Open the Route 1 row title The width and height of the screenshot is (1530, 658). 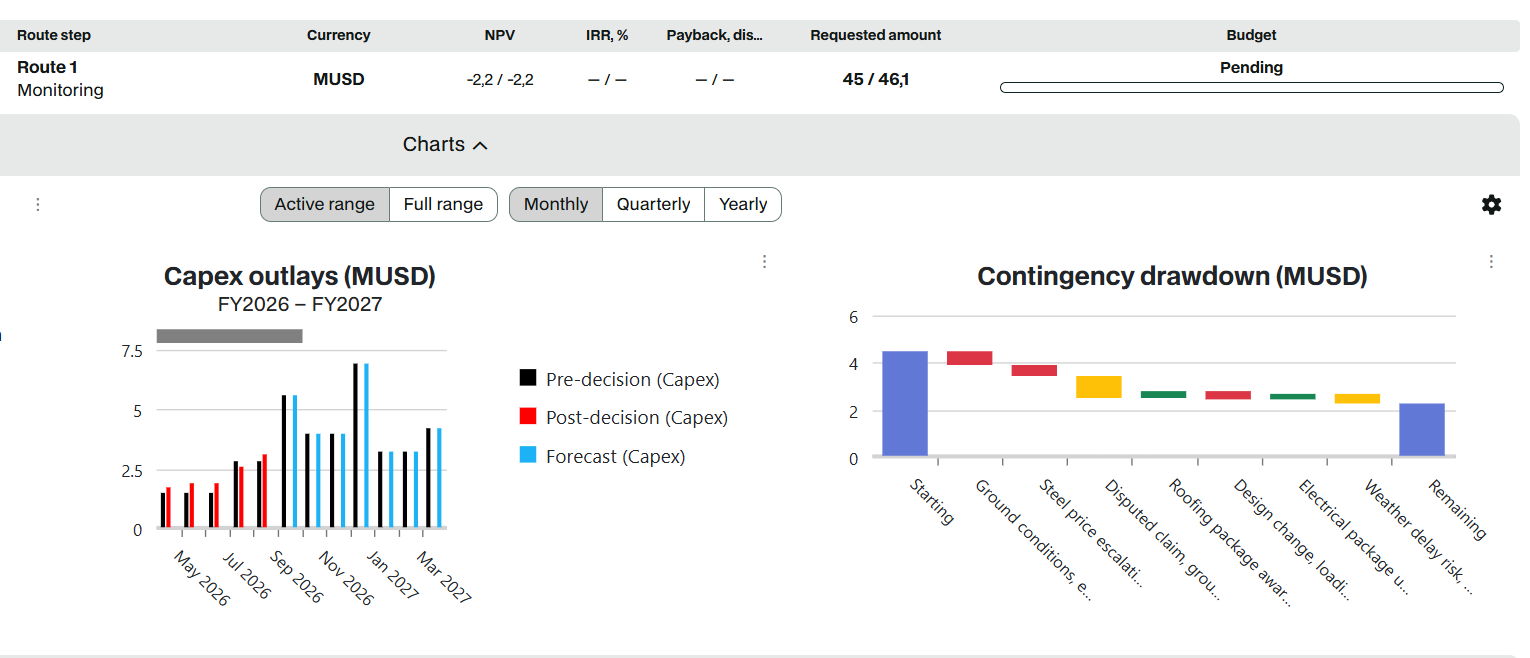[47, 67]
